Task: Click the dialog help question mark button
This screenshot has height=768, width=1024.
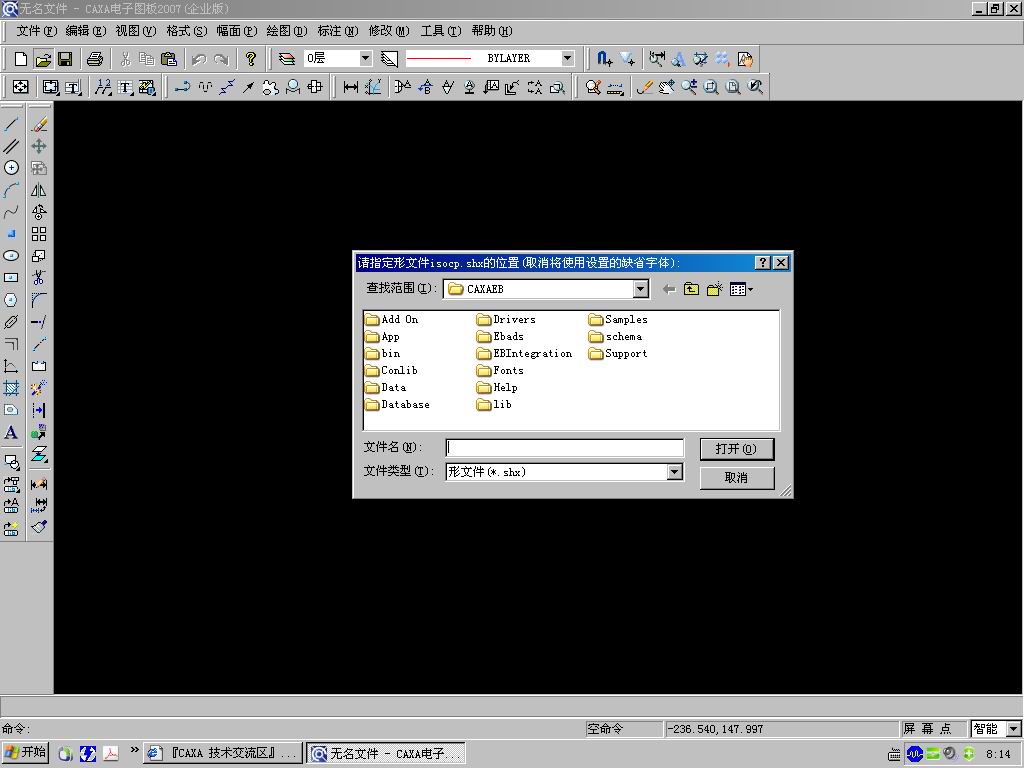Action: point(762,263)
